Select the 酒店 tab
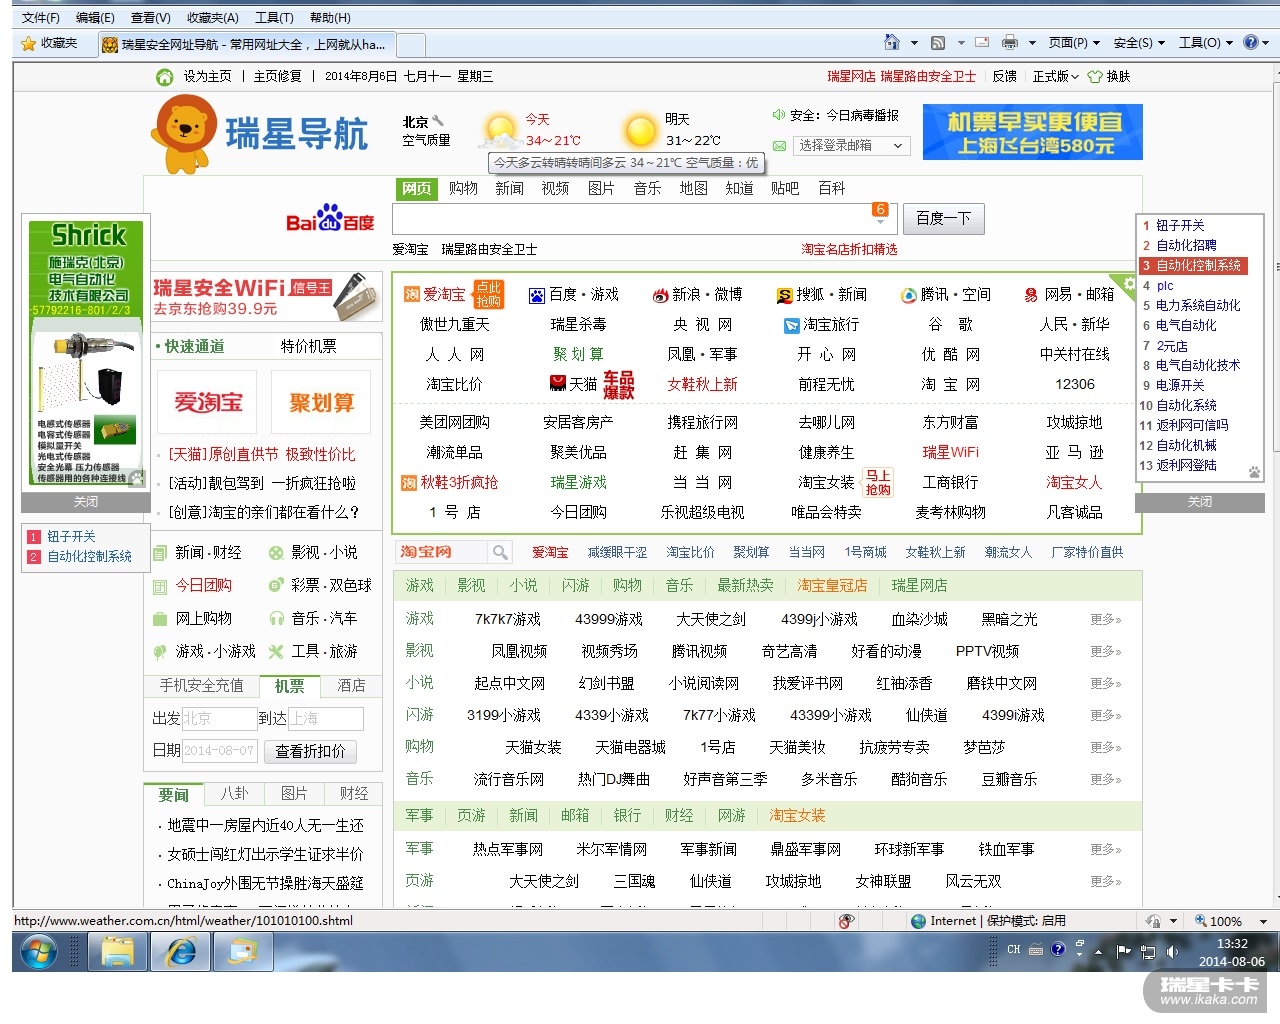The image size is (1280, 1024). coord(351,686)
